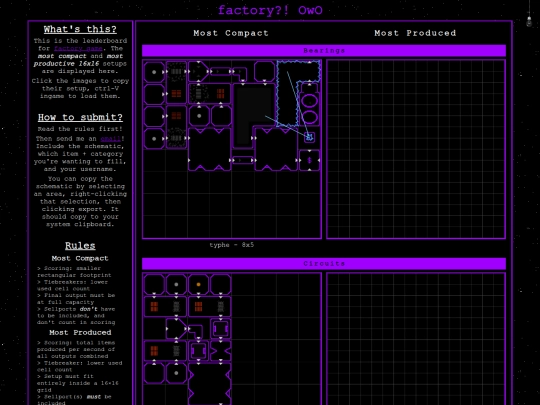
Task: Click the "Most Compact" rules subheading in sidebar
Action: pyautogui.click(x=80, y=258)
